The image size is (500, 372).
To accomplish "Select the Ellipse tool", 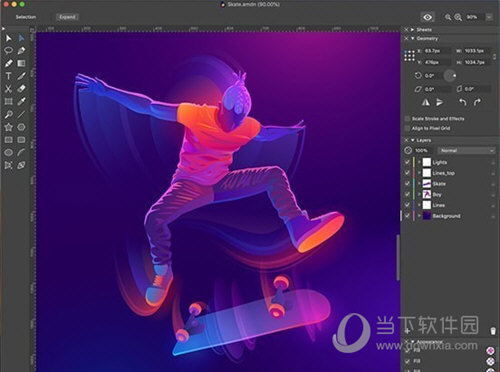I will pyautogui.click(x=8, y=152).
